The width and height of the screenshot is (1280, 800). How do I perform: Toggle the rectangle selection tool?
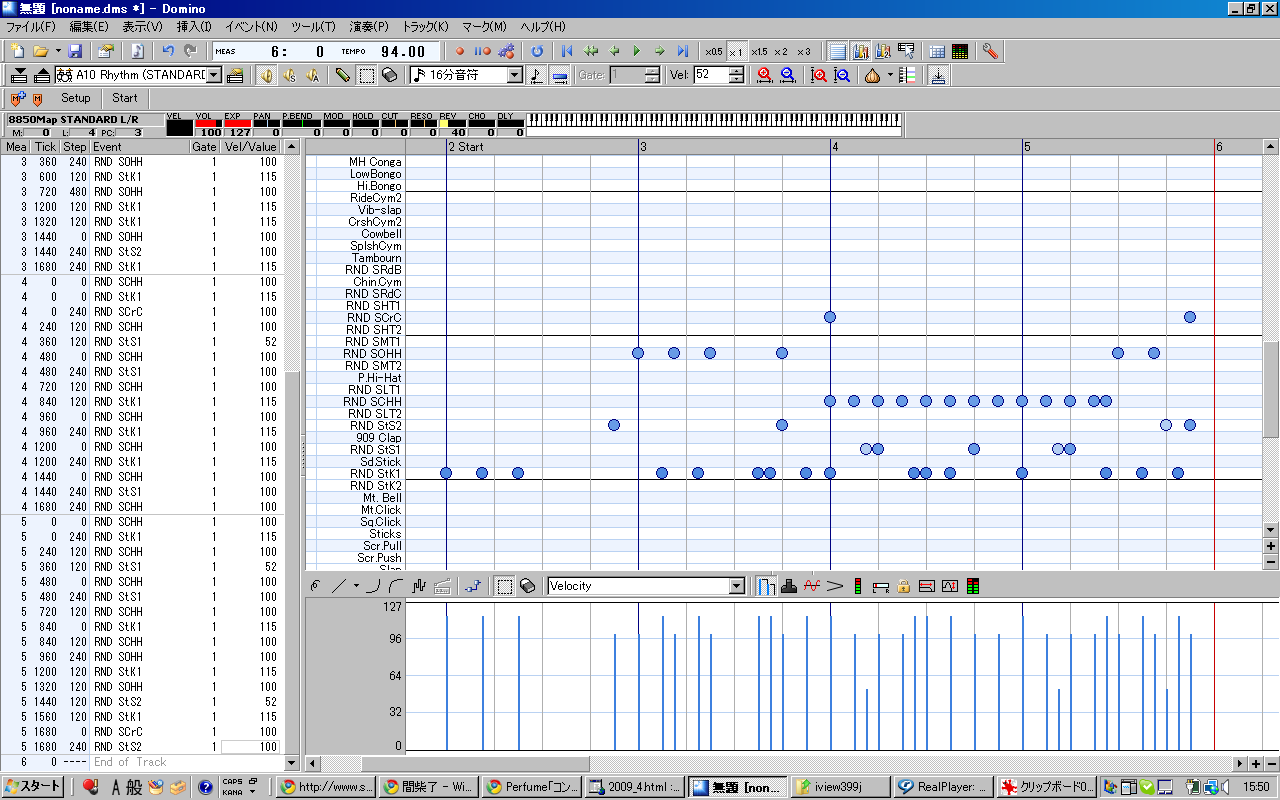tap(367, 75)
